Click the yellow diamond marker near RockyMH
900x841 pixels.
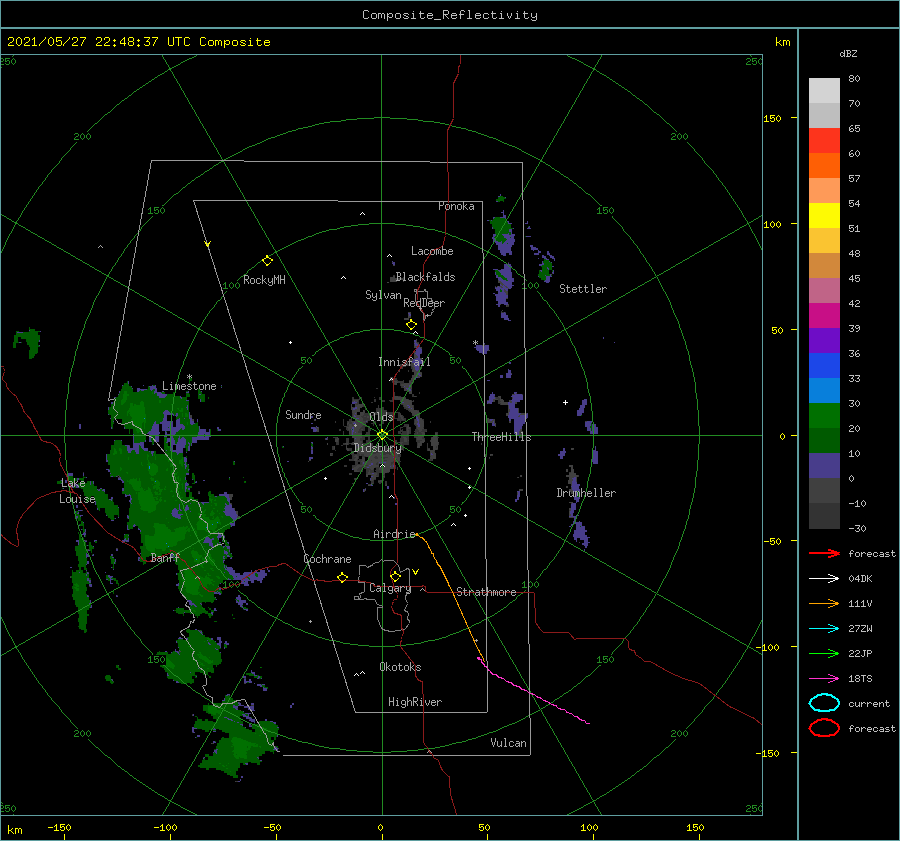[267, 261]
